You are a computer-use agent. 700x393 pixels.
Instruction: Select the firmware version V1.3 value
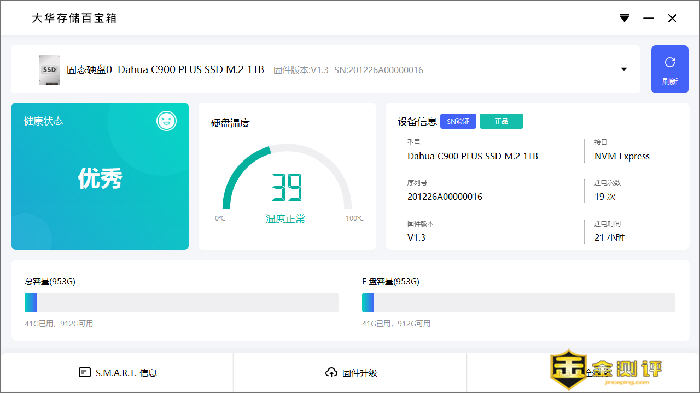pos(416,238)
